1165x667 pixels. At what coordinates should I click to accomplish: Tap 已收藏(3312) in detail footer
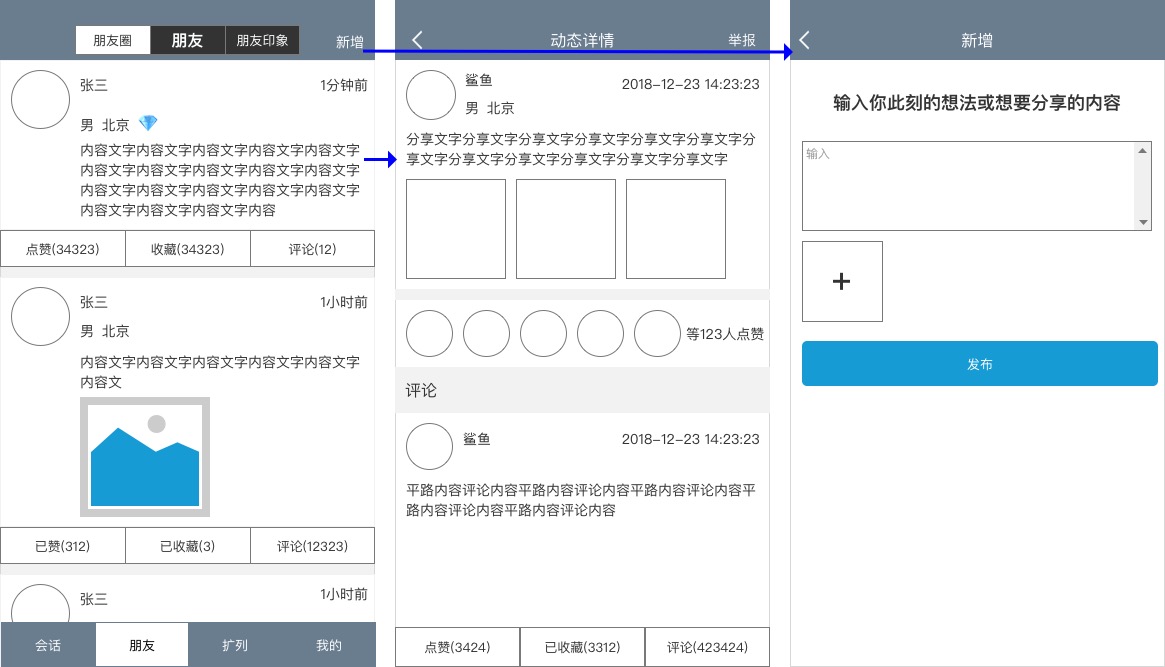(582, 647)
